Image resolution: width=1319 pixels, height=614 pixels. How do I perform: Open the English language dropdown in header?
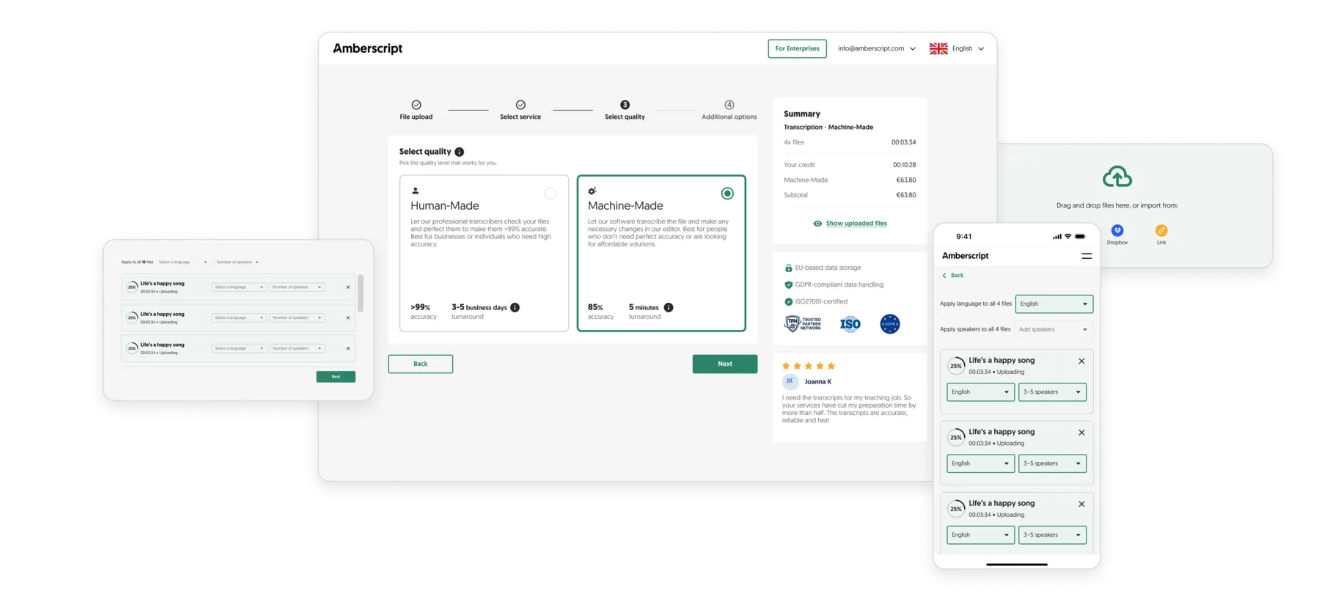968,48
